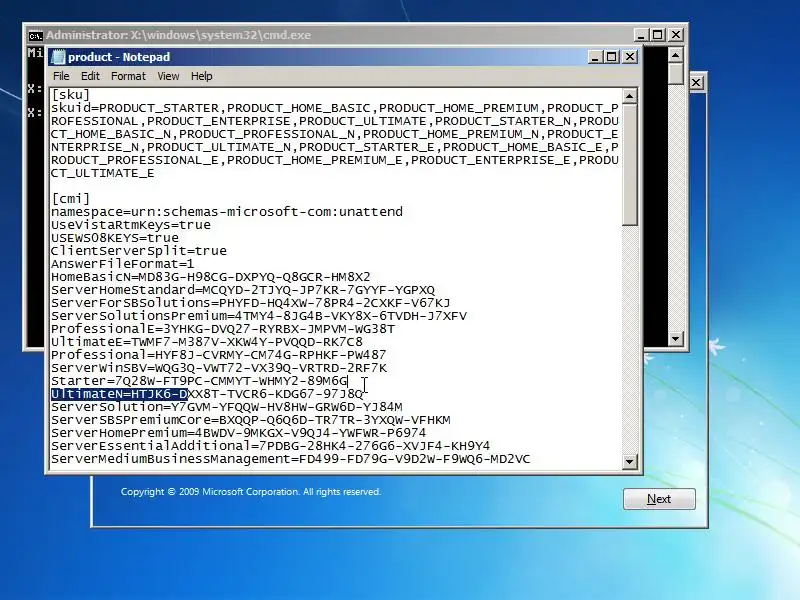Click the ServerHomePremium key line

click(x=238, y=433)
